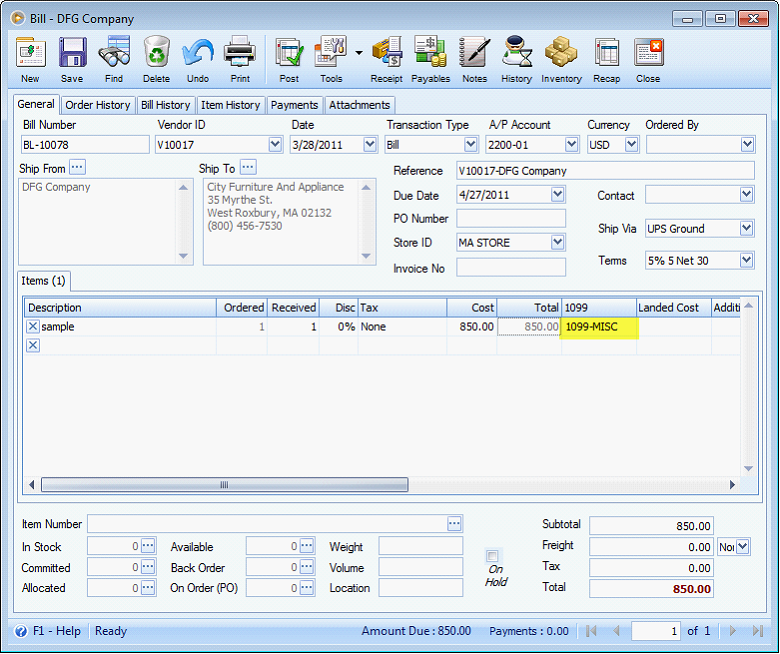The image size is (780, 654).
Task: Expand the Contact dropdown
Action: click(746, 194)
